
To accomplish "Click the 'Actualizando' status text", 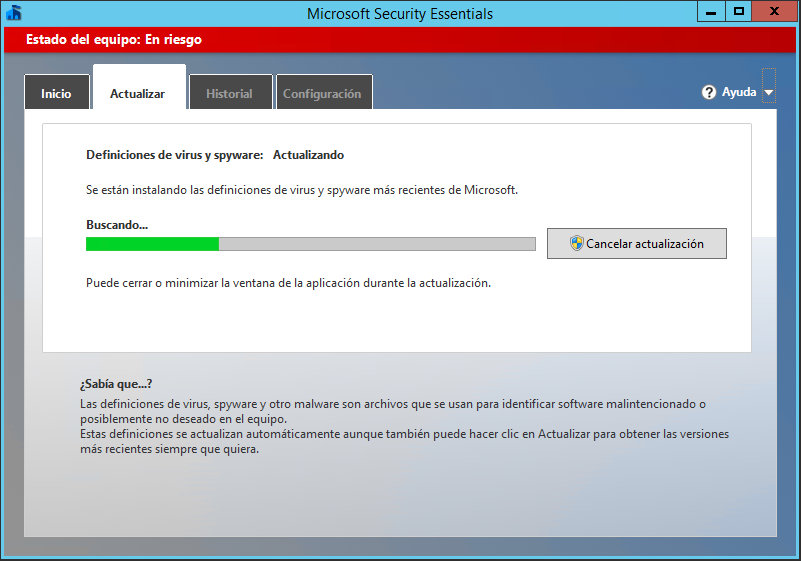I will (308, 155).
